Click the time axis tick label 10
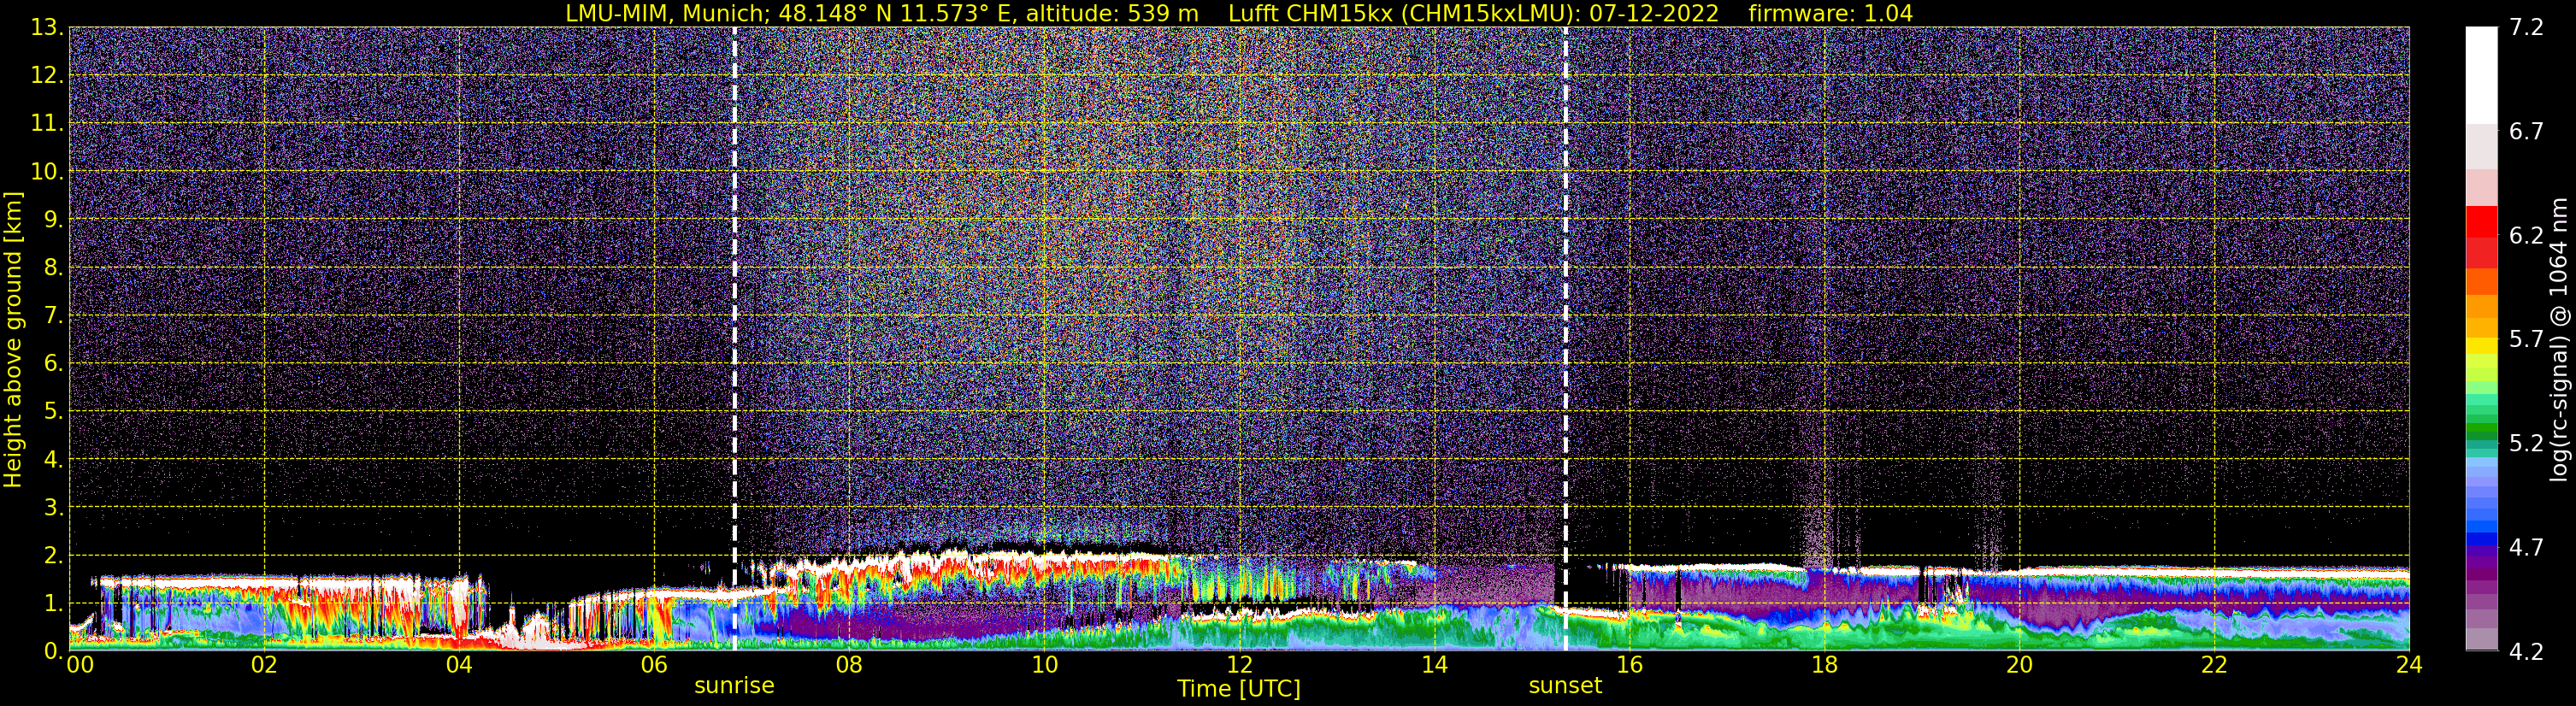Screen dimensions: 2576x706 click(x=1044, y=665)
